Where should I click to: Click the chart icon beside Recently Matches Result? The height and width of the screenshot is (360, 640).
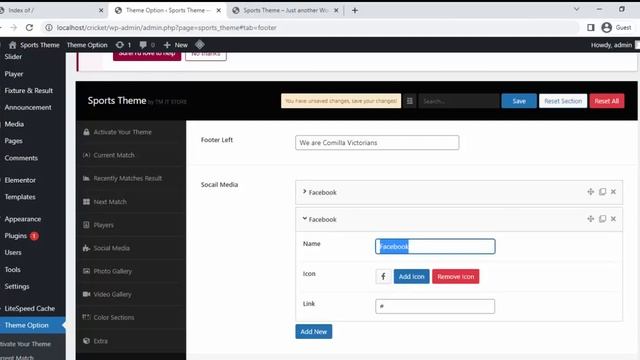click(x=86, y=178)
